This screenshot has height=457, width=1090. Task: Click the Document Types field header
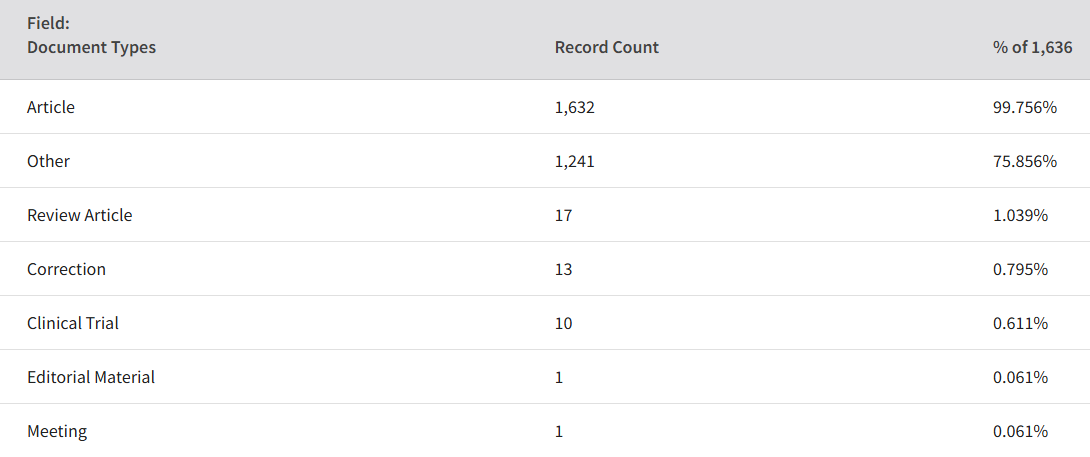point(91,48)
